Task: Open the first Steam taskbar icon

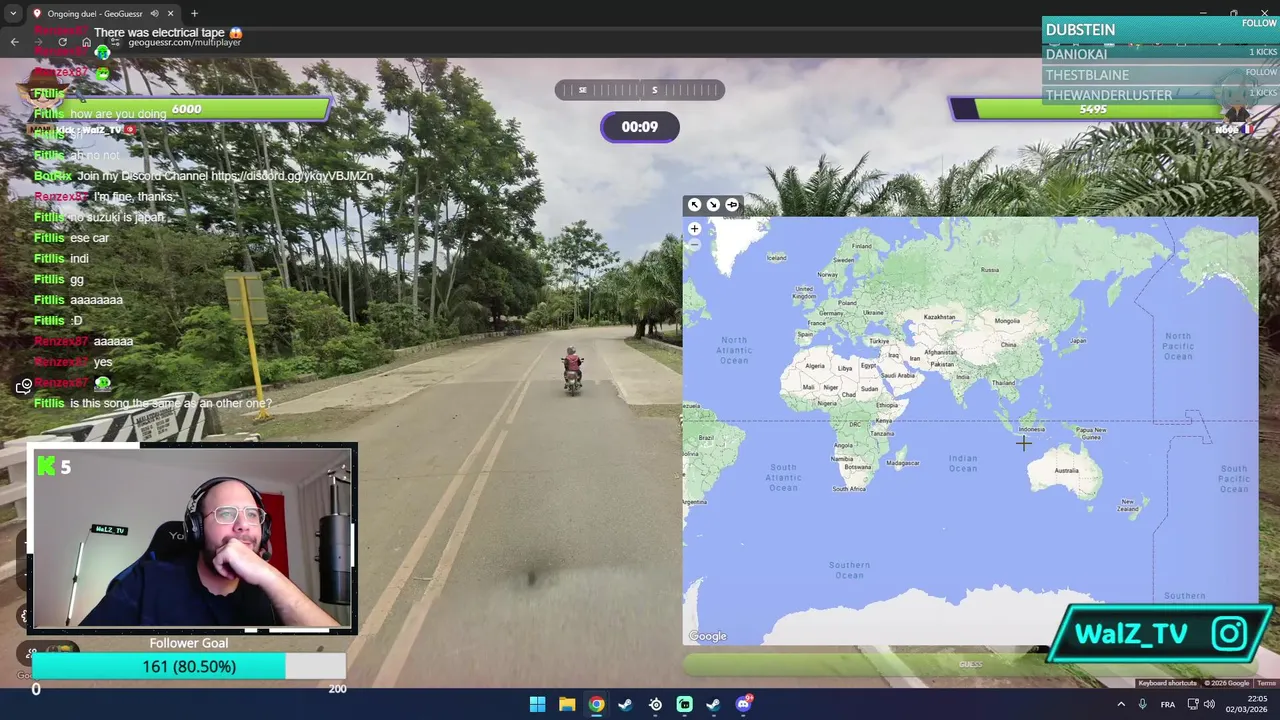Action: (625, 704)
